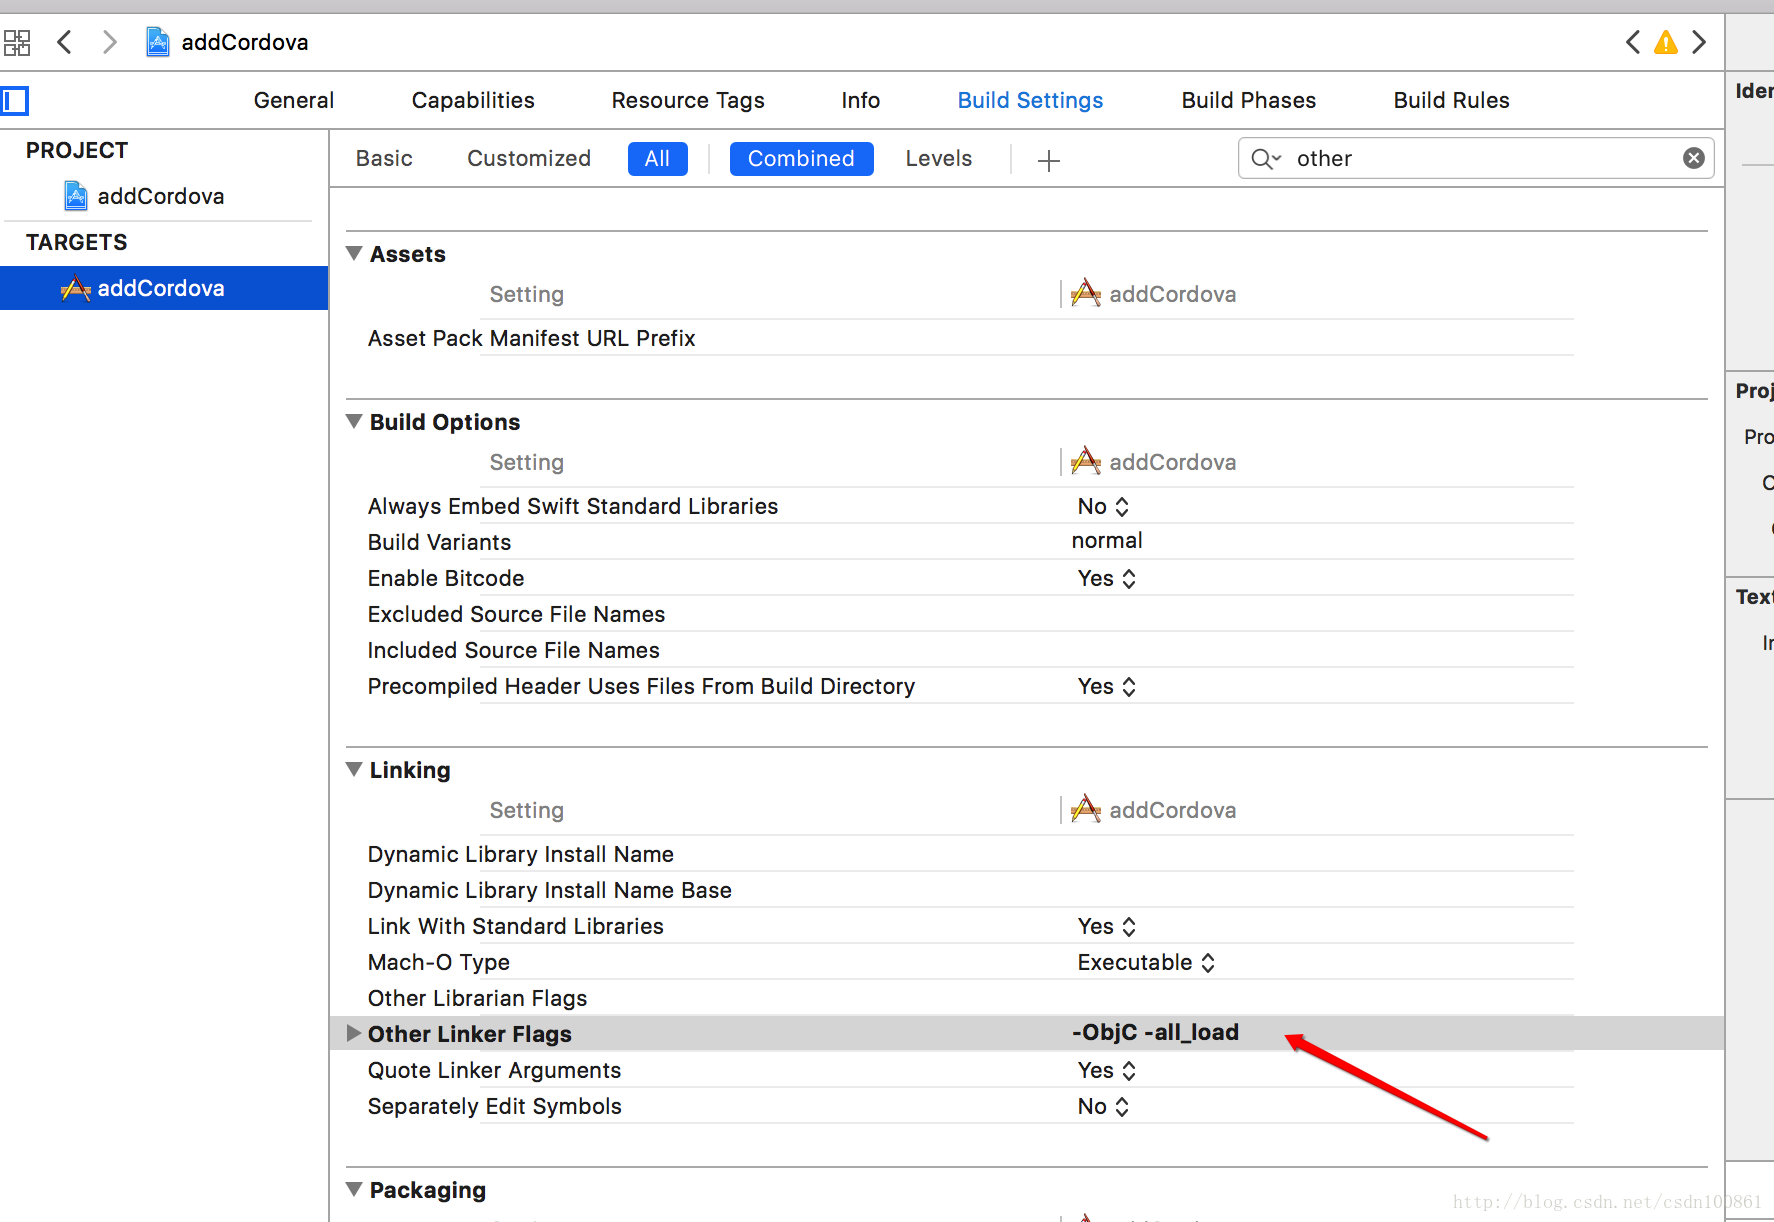
Task: Collapse the Packaging section
Action: [x=354, y=1190]
